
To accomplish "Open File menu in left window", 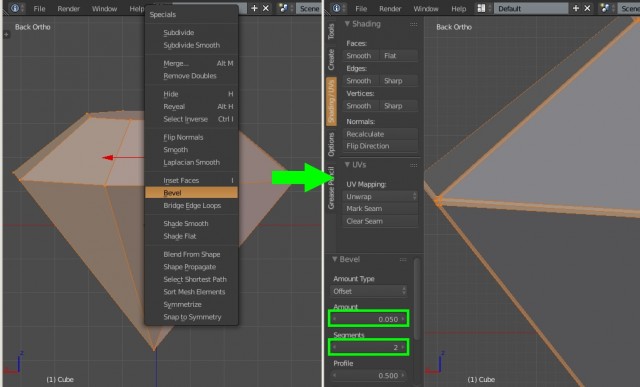I will click(x=39, y=9).
